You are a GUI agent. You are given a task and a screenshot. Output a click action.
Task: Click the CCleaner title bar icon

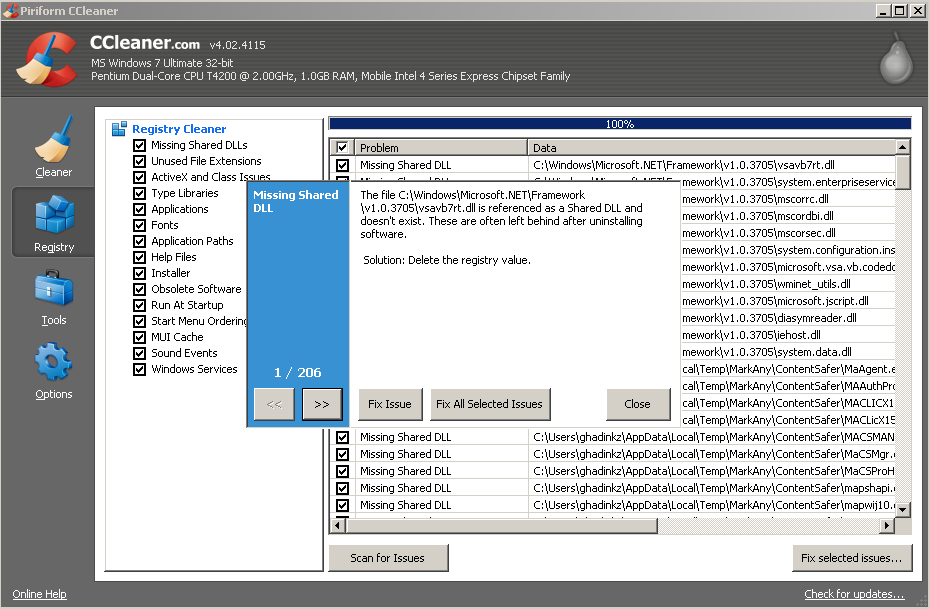coord(10,10)
